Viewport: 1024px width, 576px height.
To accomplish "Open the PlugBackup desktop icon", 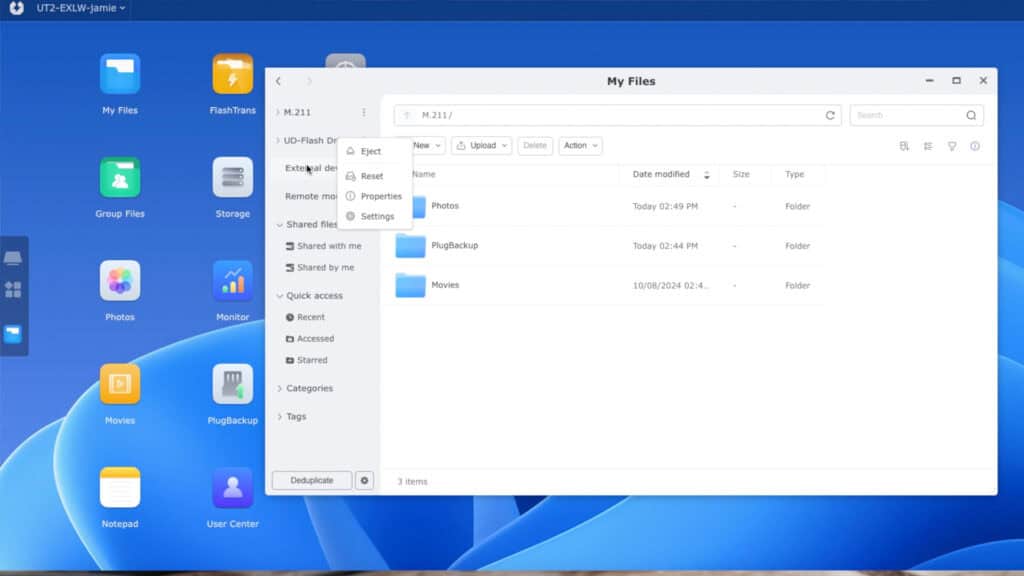I will point(232,384).
